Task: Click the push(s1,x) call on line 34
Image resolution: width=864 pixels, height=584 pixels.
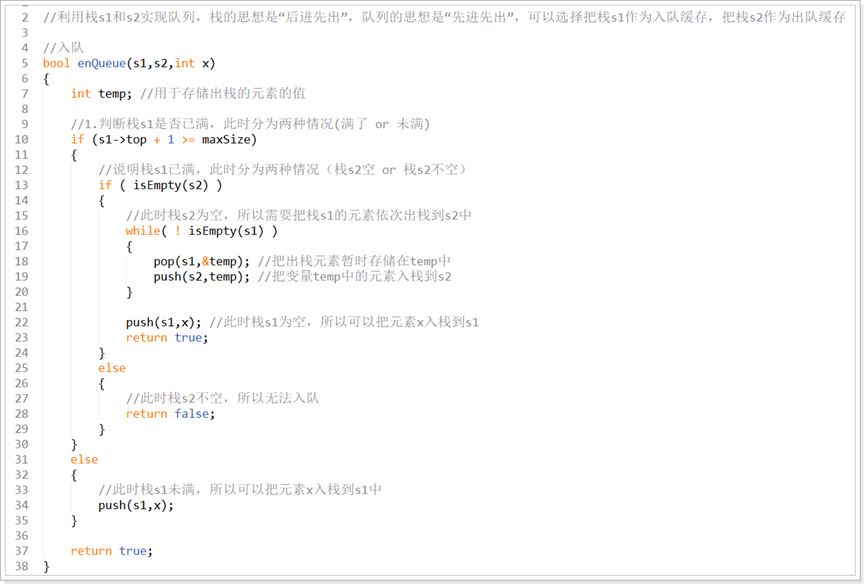Action: 136,505
